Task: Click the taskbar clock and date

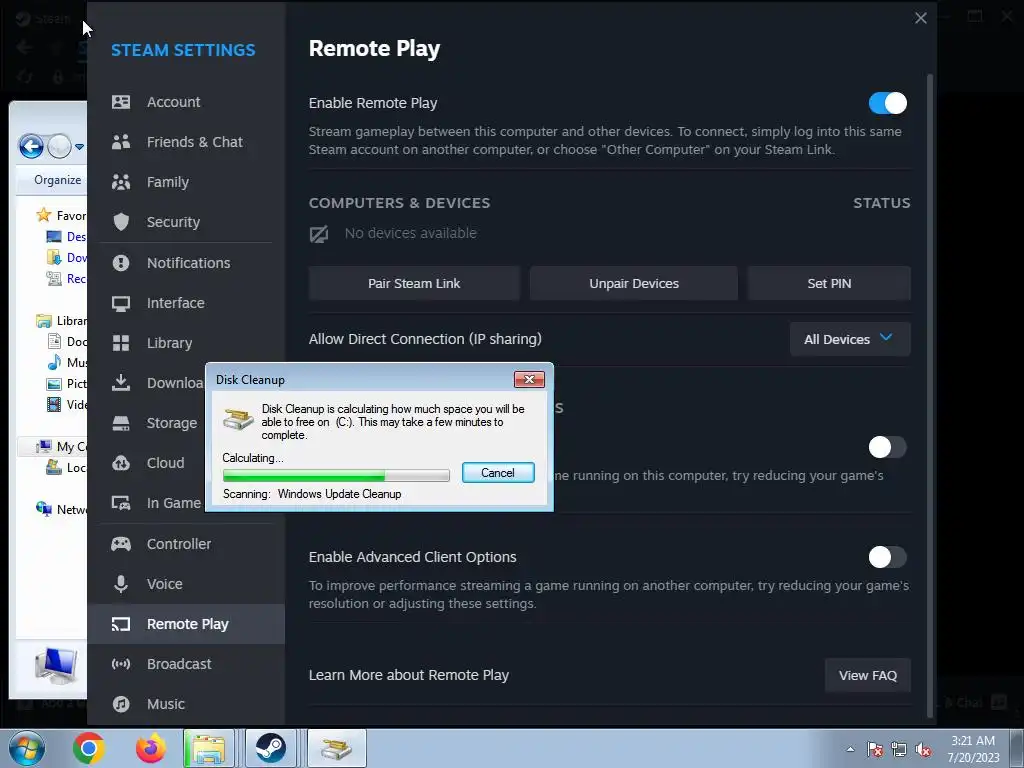Action: 973,749
